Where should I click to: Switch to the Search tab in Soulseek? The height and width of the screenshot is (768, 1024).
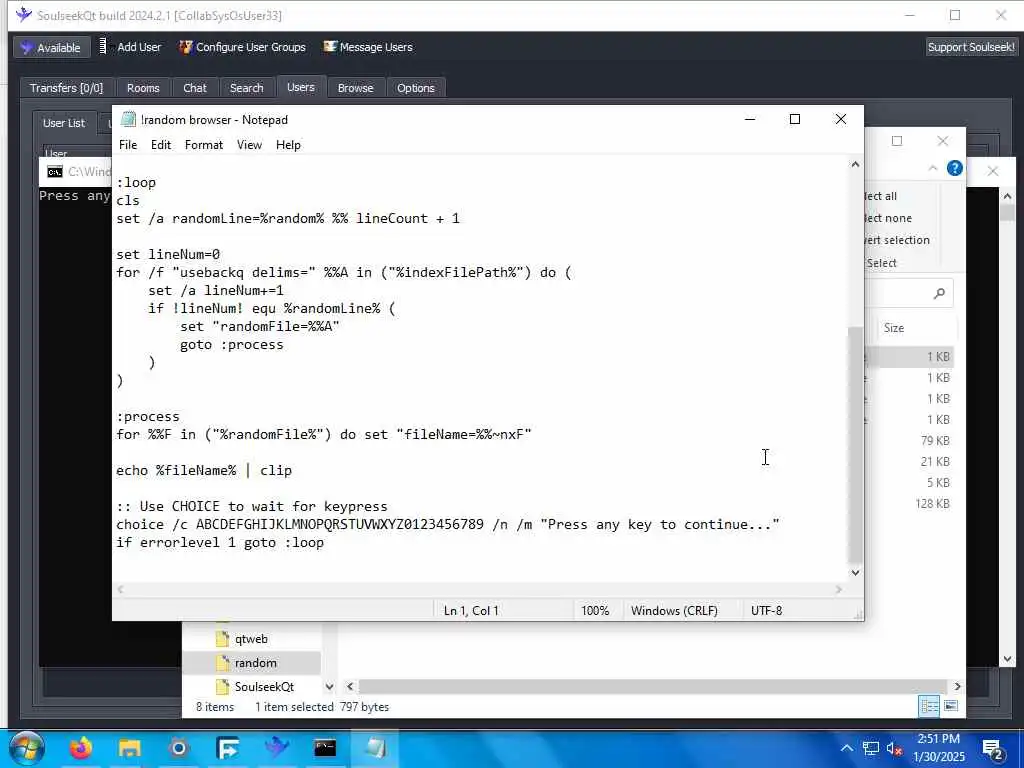[246, 88]
